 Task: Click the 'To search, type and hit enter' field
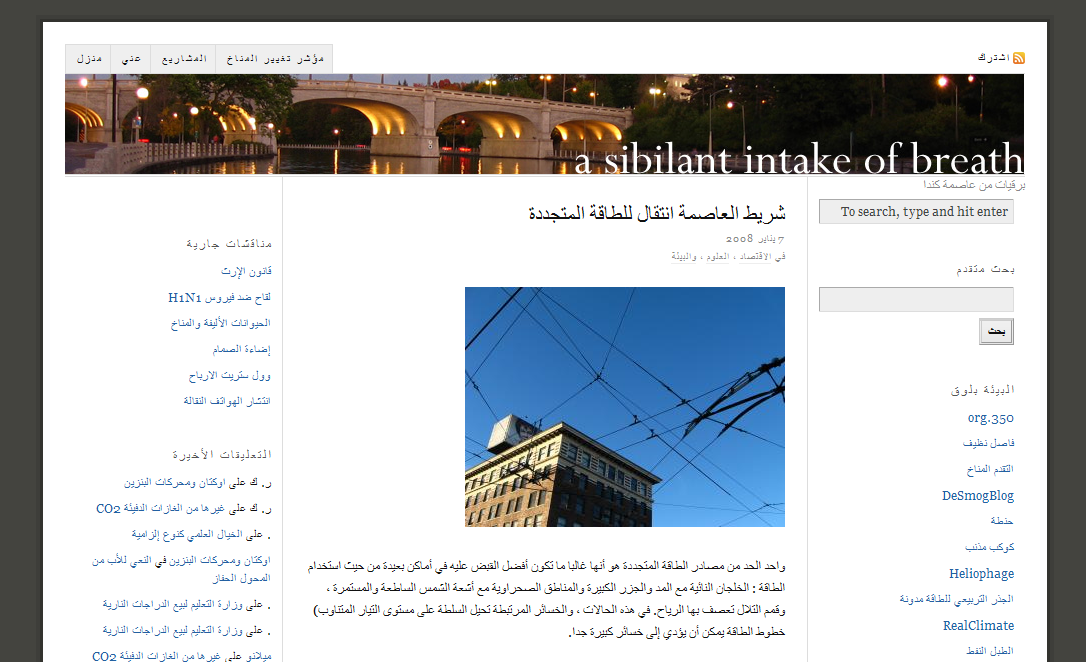(915, 212)
